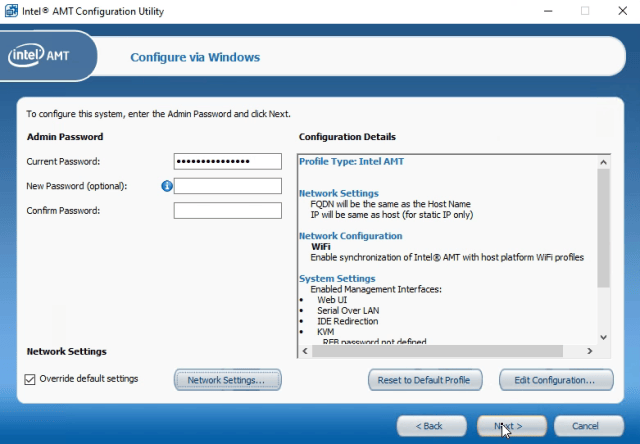Open the Network Settings dialog button

tap(228, 380)
